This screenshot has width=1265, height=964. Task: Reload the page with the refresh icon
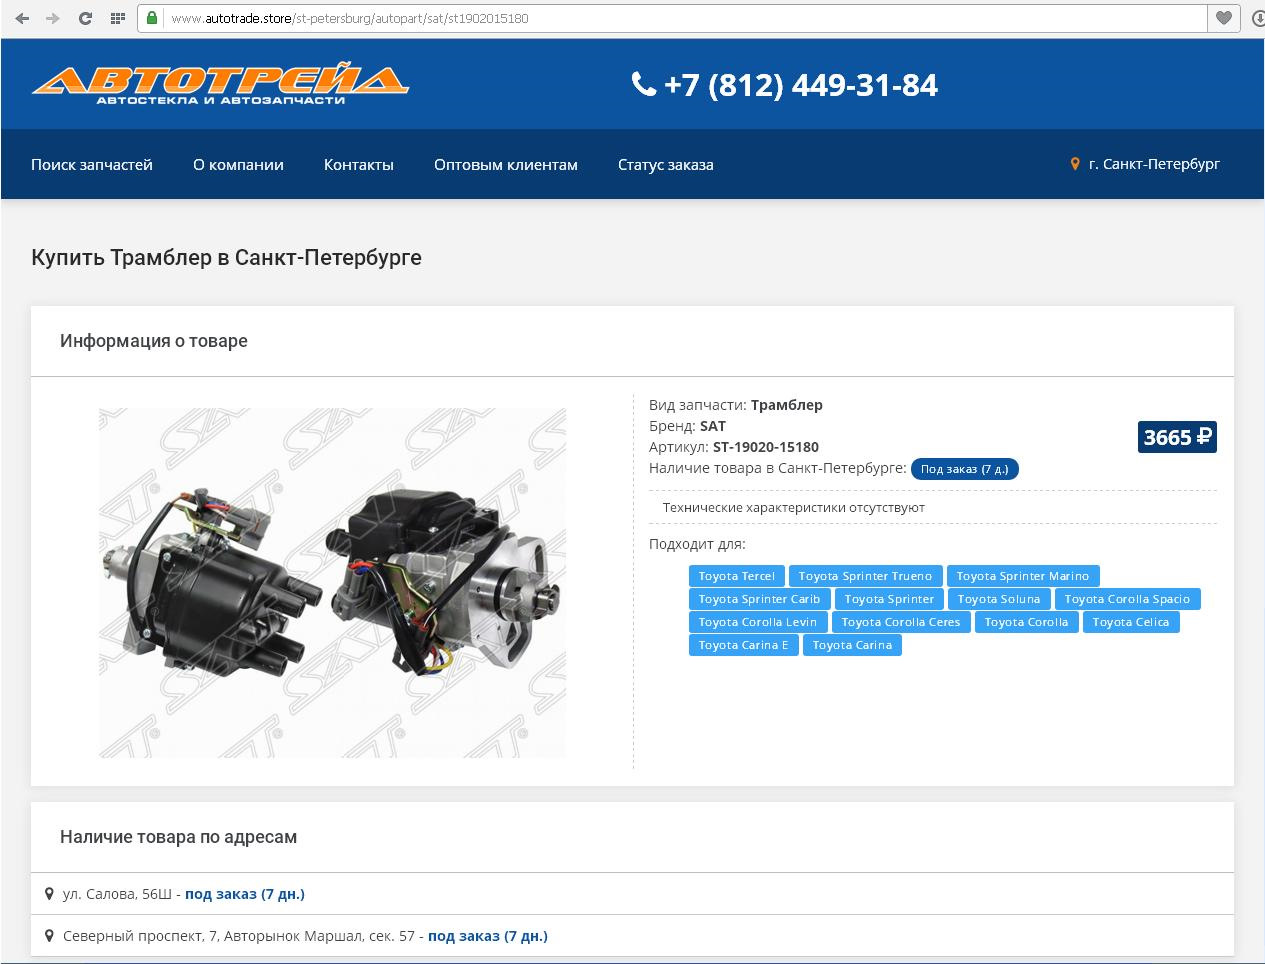[85, 18]
